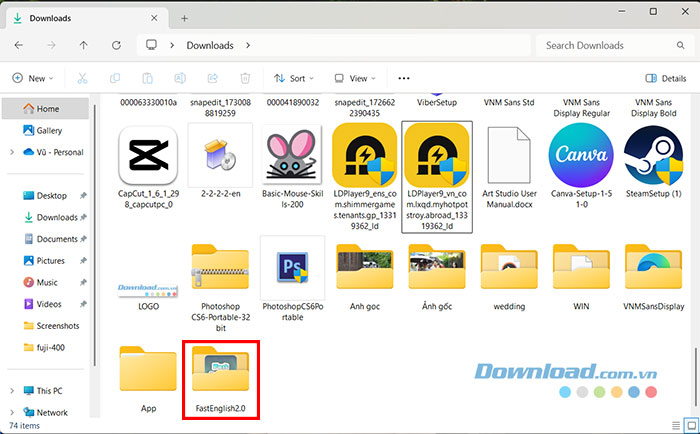Open the Photoshop CS6-Portable-32bit zip folder
The height and width of the screenshot is (434, 700).
220,270
